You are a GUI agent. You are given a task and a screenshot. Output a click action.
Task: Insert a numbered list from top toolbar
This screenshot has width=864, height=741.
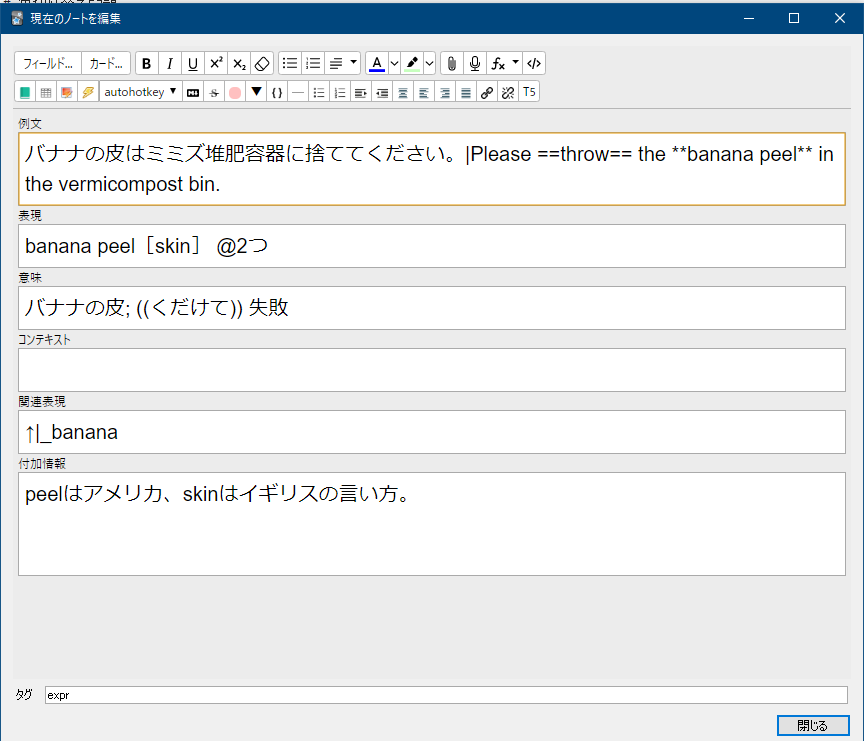[313, 63]
